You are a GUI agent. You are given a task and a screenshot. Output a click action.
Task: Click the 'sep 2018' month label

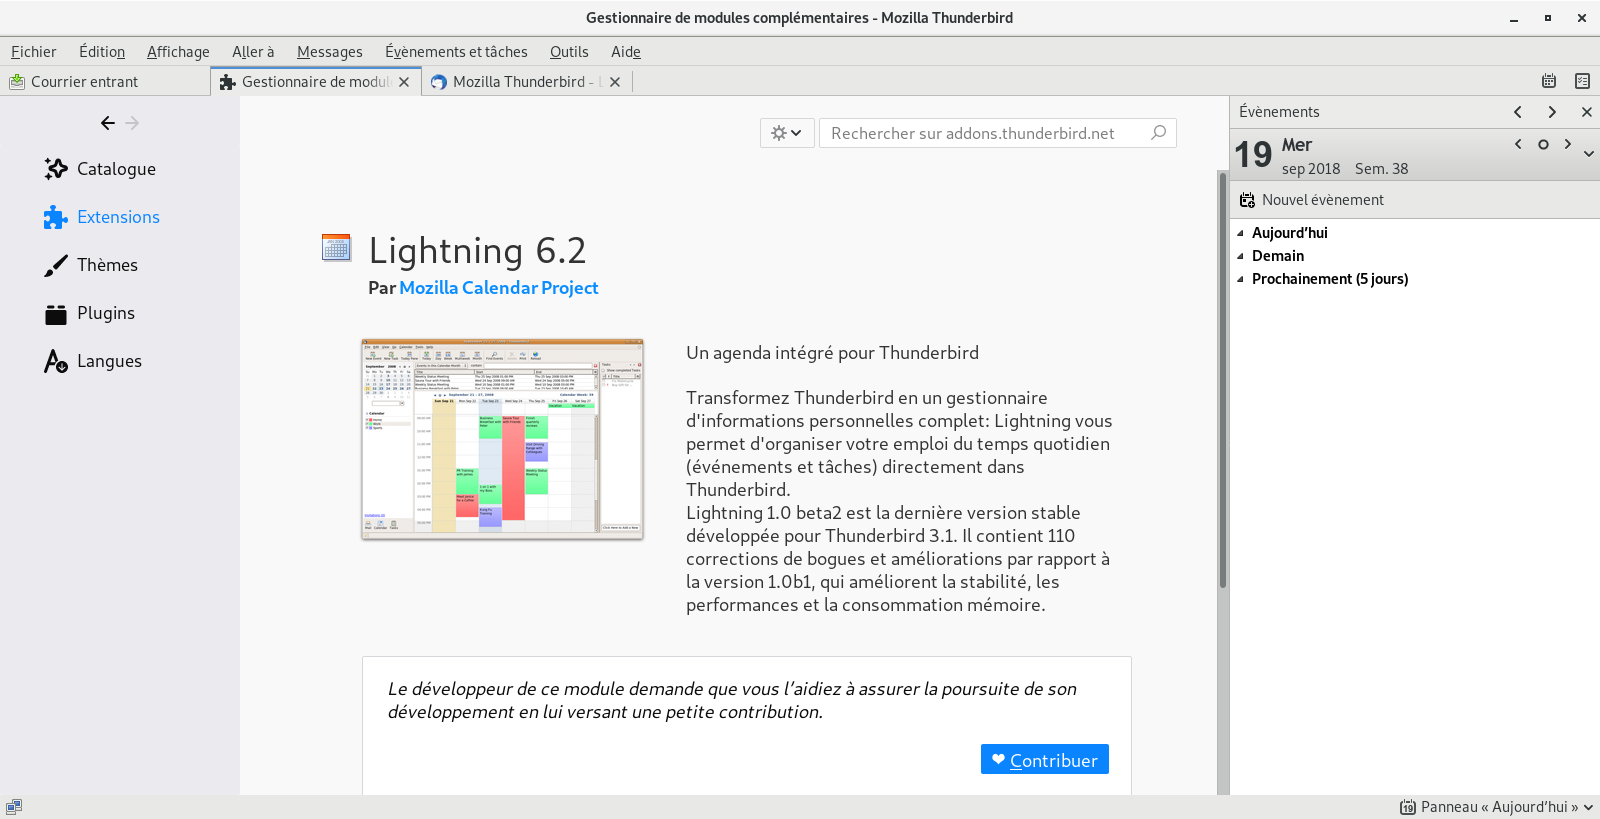pos(1311,169)
